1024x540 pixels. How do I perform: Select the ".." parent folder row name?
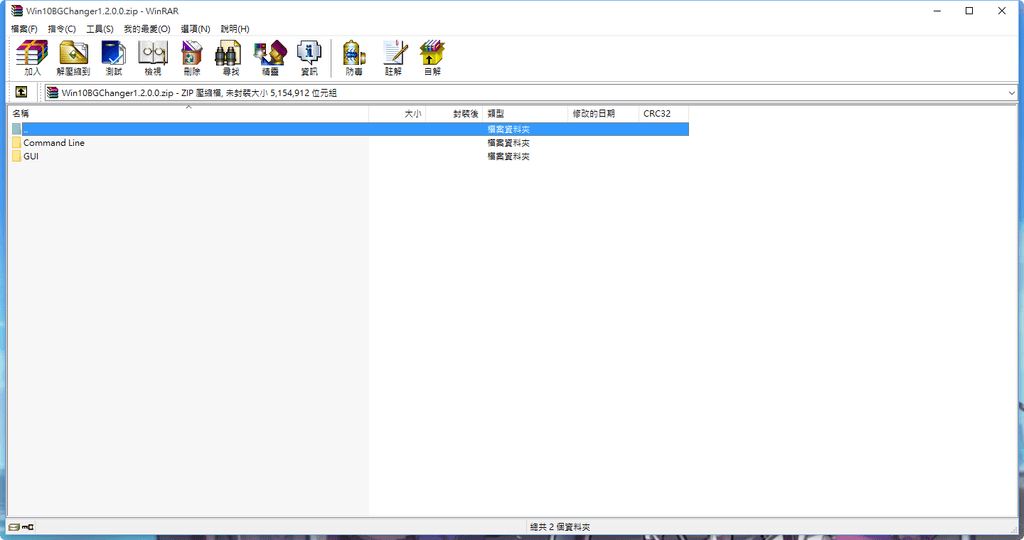click(x=25, y=129)
